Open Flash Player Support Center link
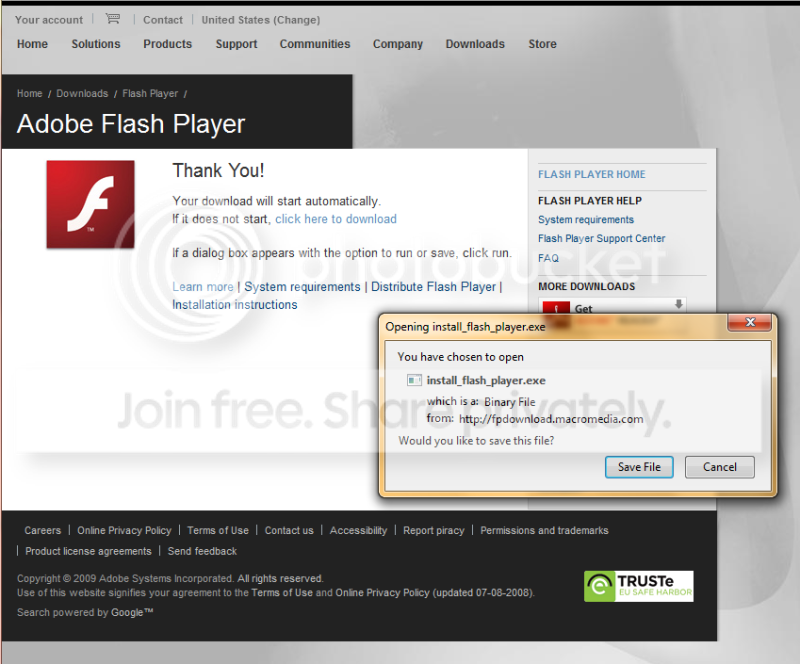 pos(602,238)
